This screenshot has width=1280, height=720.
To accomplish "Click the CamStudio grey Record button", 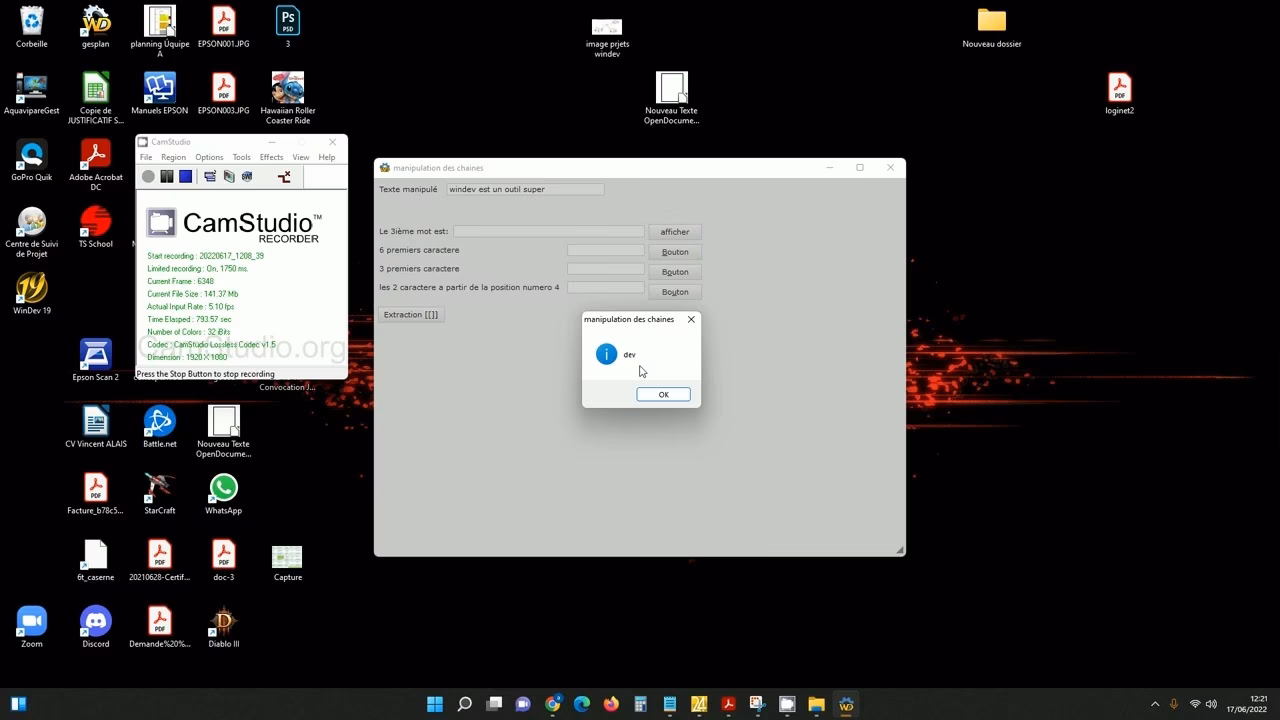I will coord(148,177).
